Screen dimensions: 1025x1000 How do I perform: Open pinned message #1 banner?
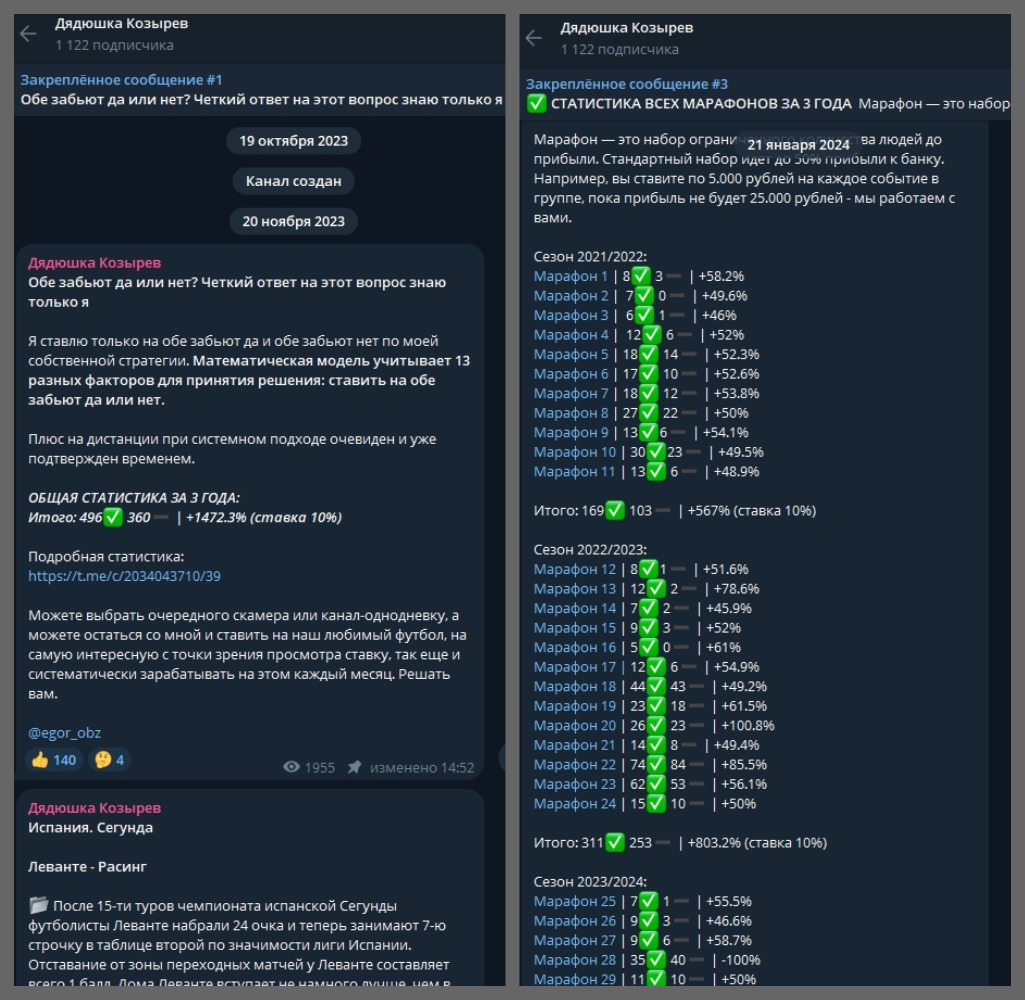tap(260, 89)
